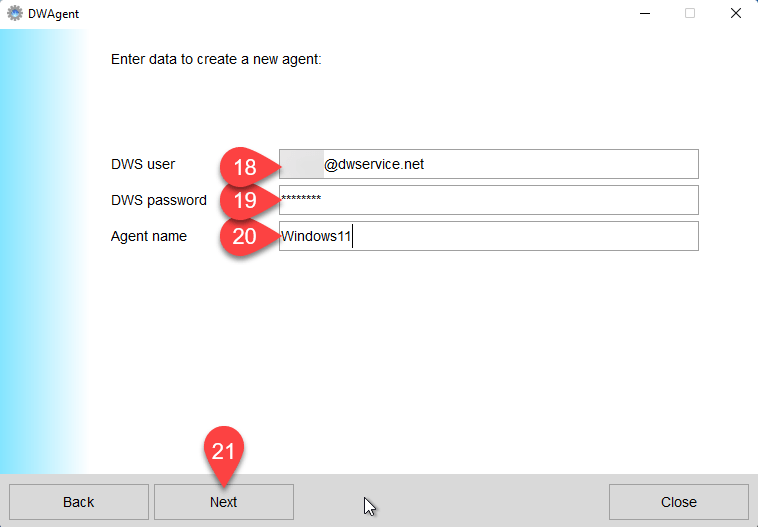Click into the Agent name field
This screenshot has width=758, height=527.
point(489,236)
